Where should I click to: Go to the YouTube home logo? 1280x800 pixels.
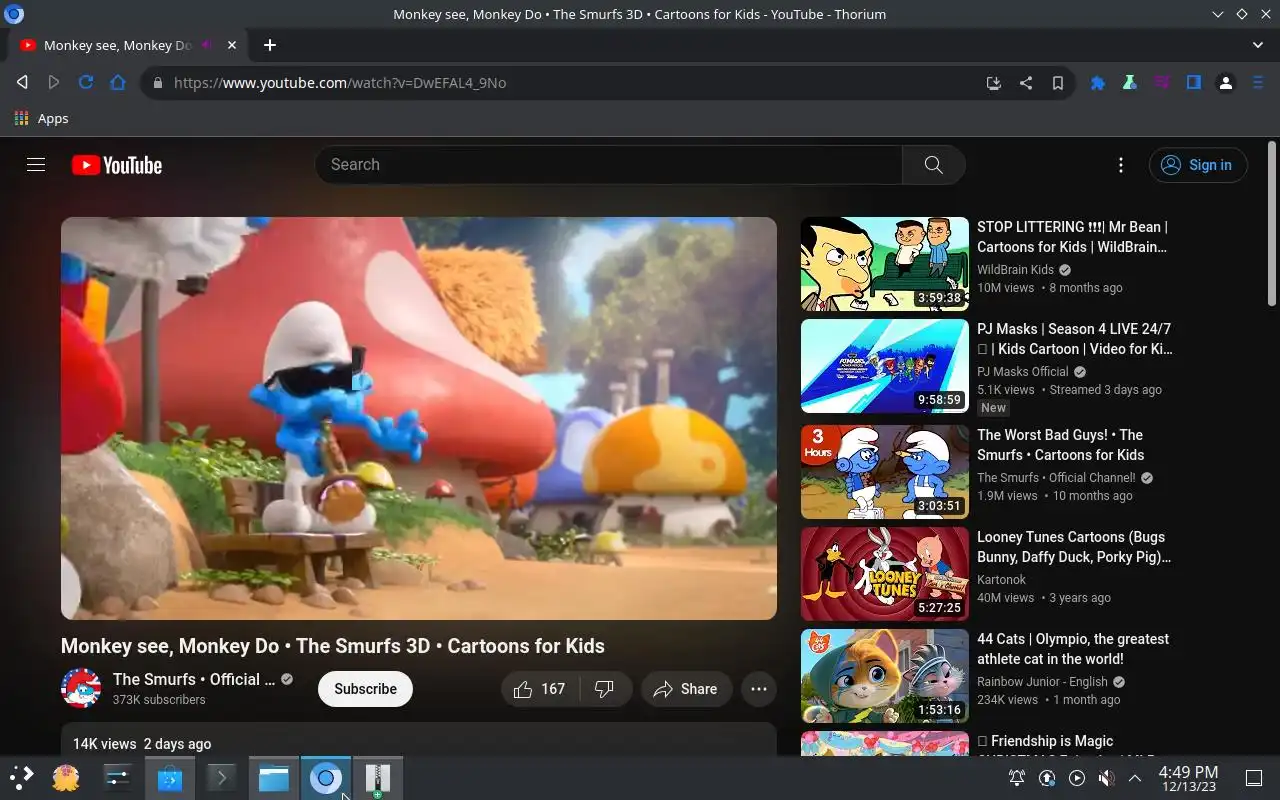(x=117, y=165)
